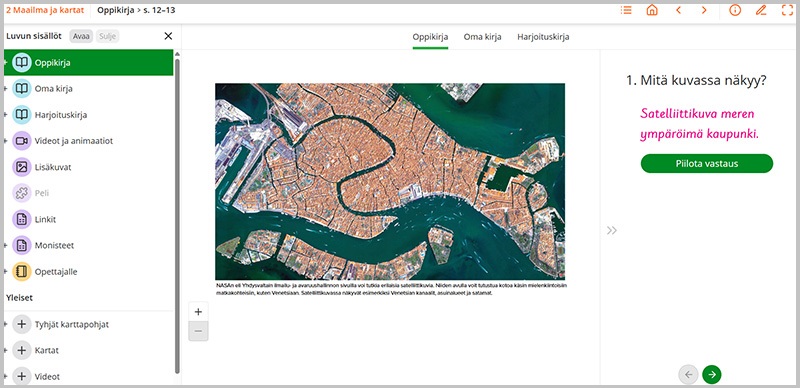Image resolution: width=800 pixels, height=388 pixels.
Task: Click the image caption about NASA
Action: coord(391,288)
